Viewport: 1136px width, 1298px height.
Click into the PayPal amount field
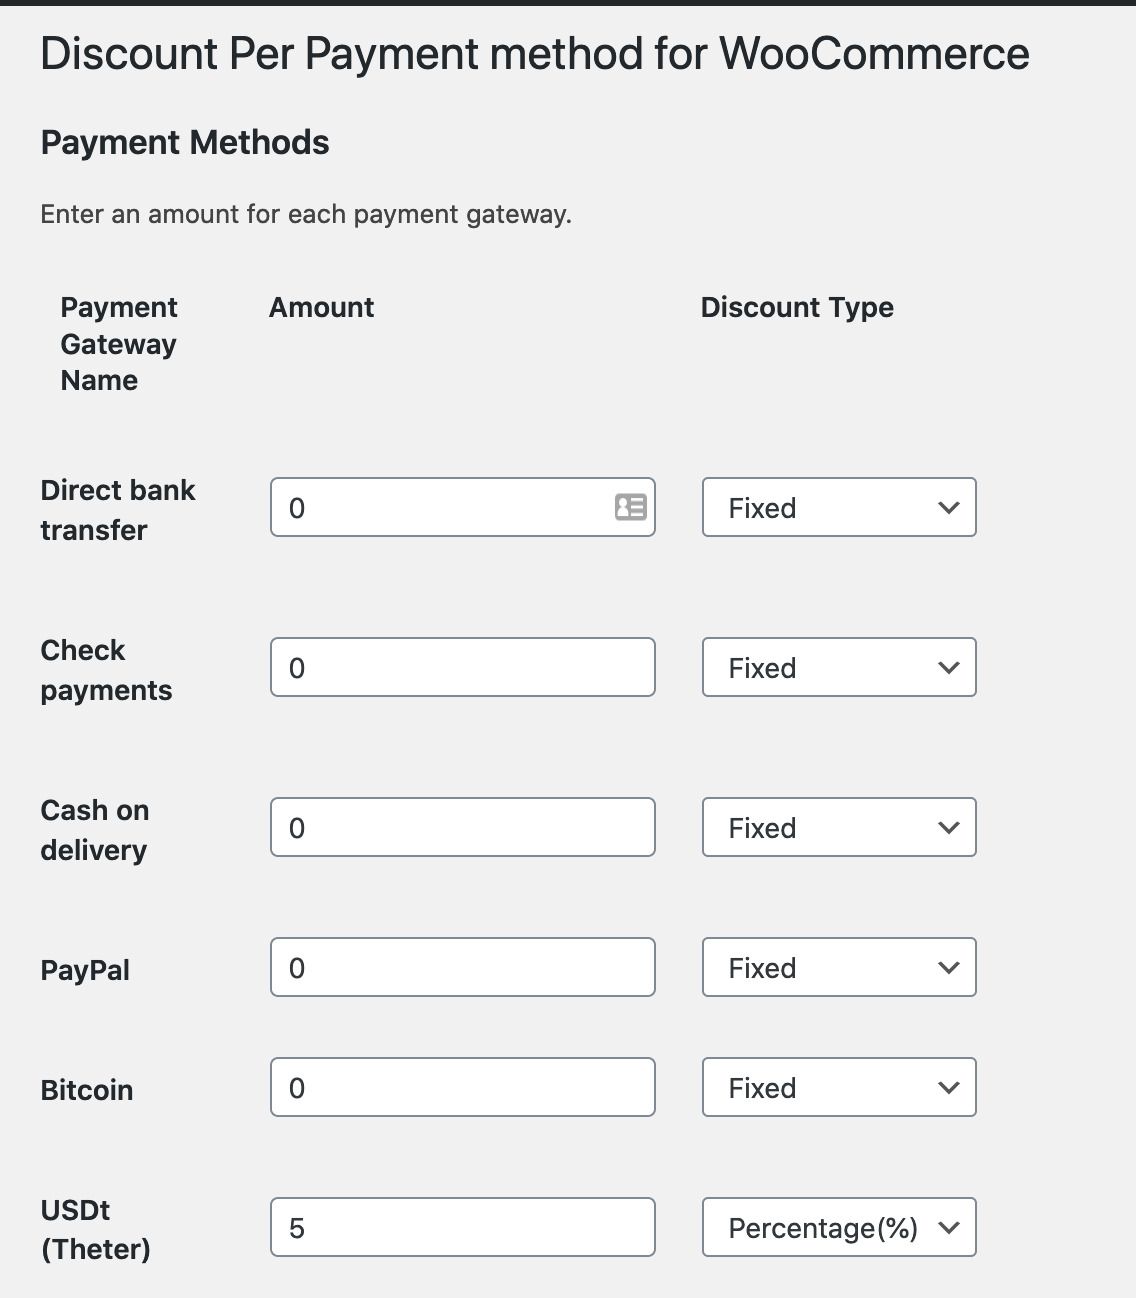click(462, 967)
